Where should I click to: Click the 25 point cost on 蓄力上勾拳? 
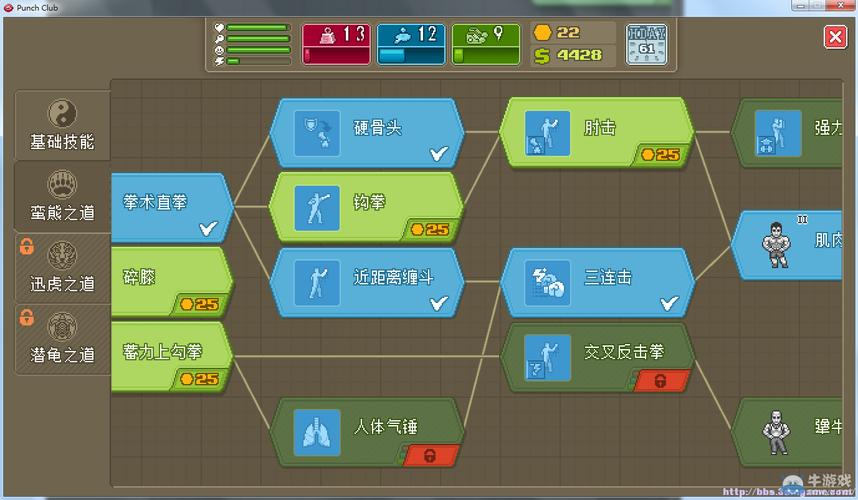click(200, 379)
